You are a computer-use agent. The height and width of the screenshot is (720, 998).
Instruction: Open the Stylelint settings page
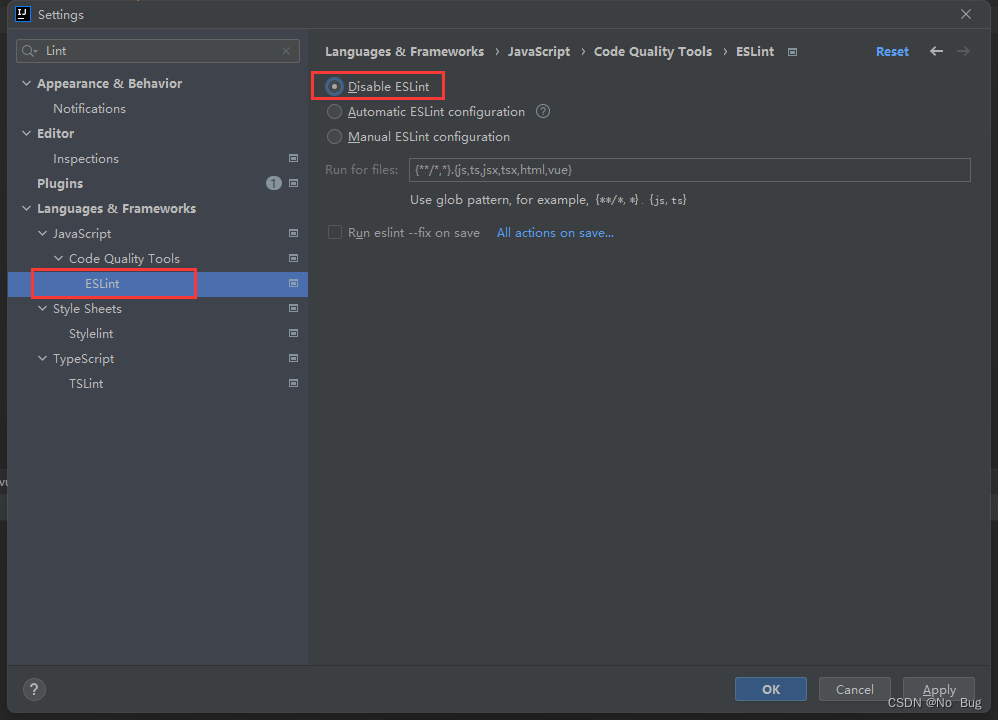pyautogui.click(x=91, y=334)
